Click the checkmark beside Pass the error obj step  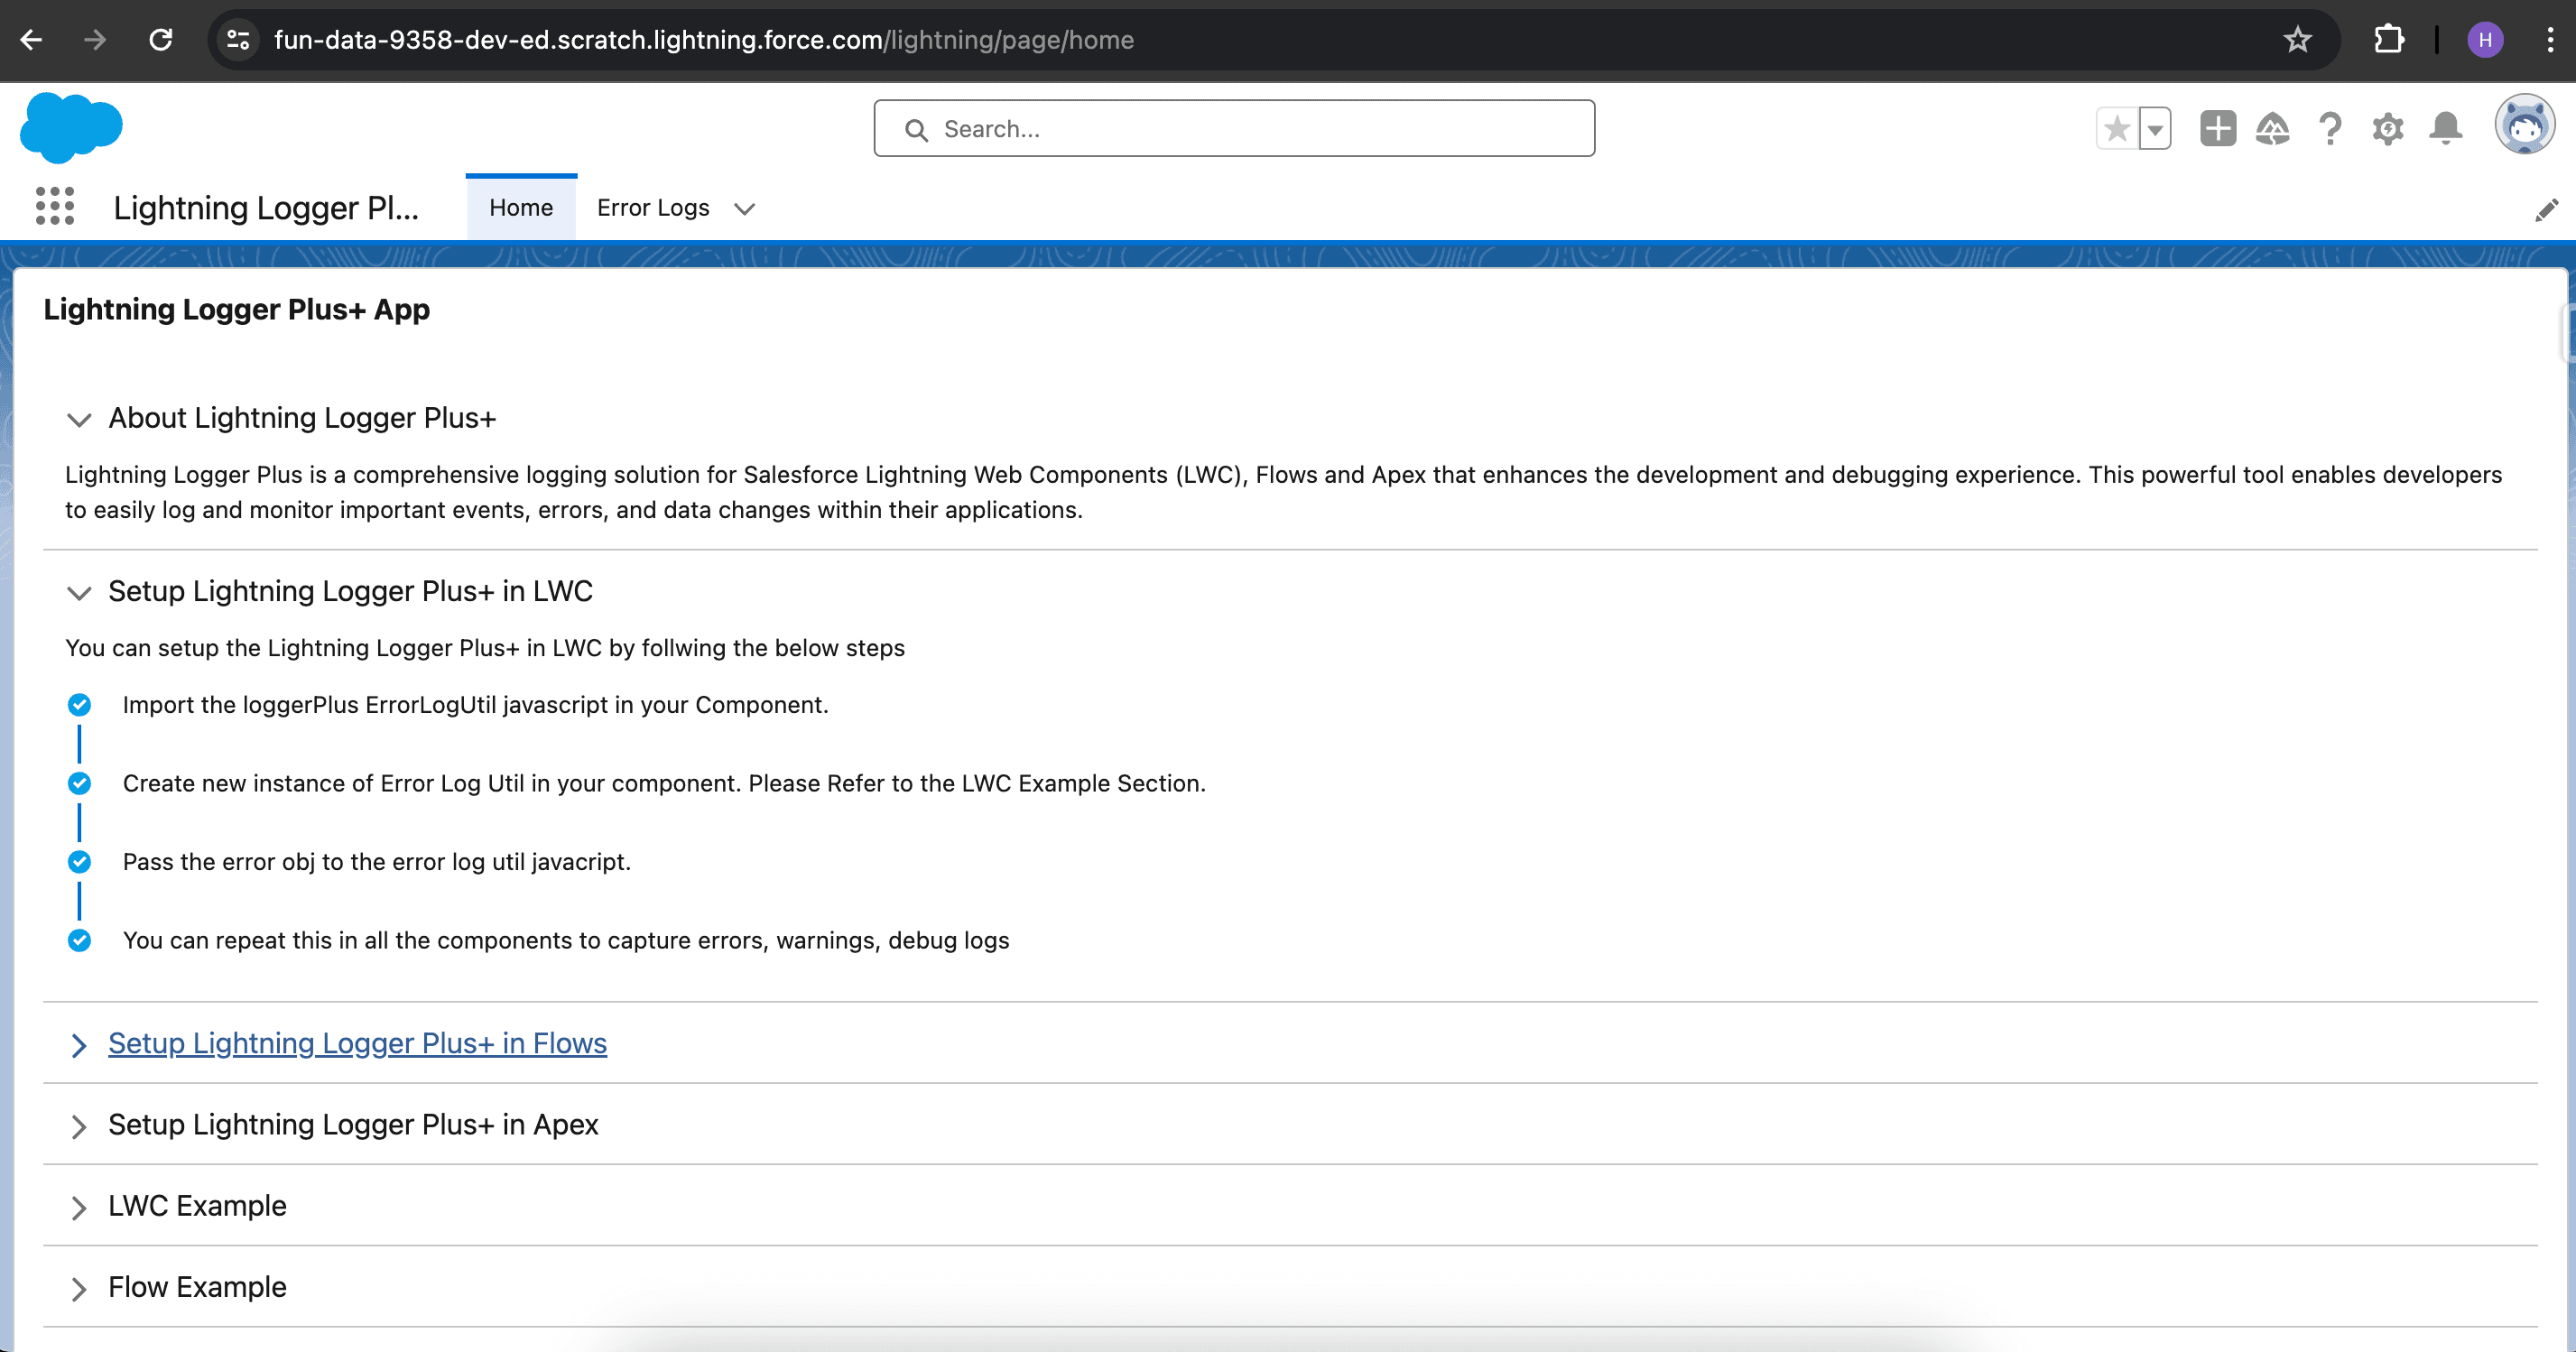pyautogui.click(x=79, y=862)
